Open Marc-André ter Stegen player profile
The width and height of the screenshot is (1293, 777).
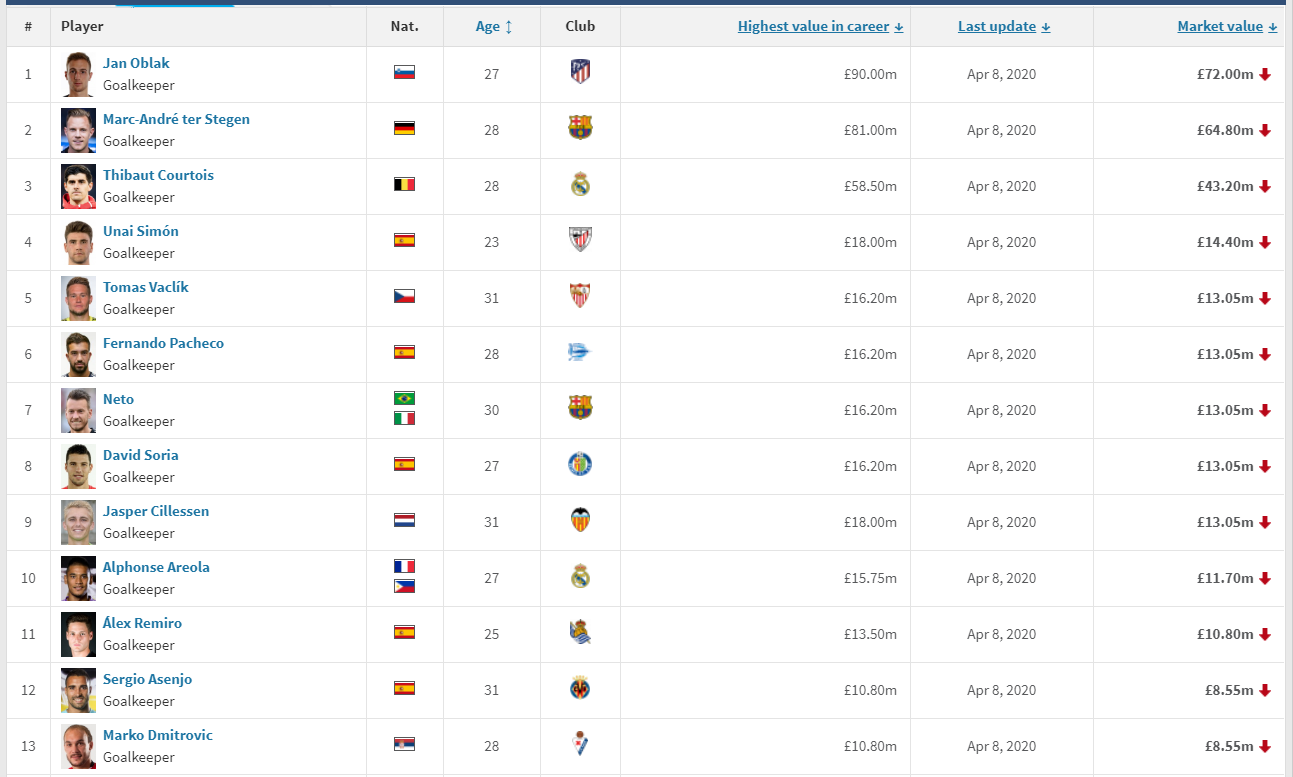coord(176,119)
